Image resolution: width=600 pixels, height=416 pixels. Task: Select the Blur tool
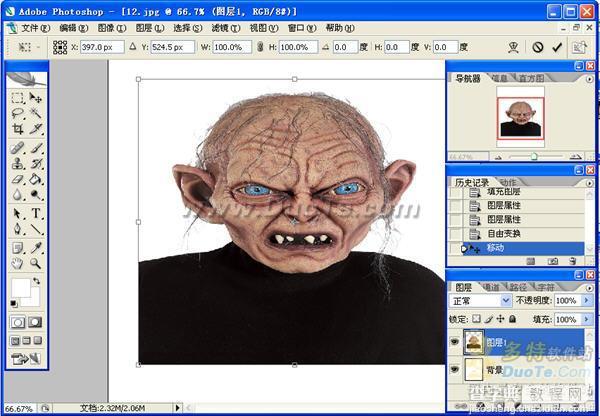tap(17, 195)
